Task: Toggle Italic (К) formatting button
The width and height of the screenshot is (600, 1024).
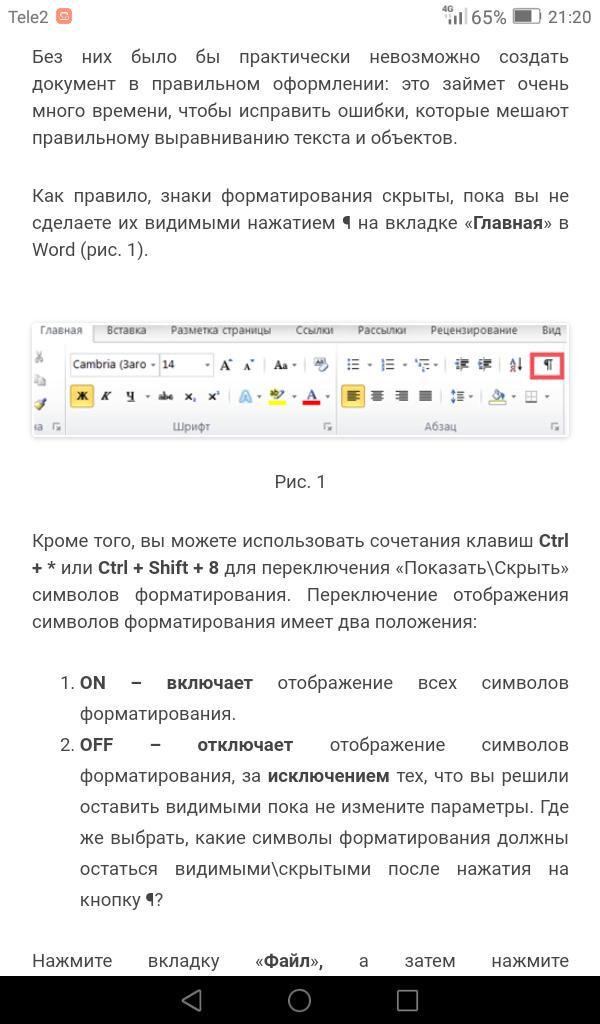Action: pyautogui.click(x=106, y=396)
